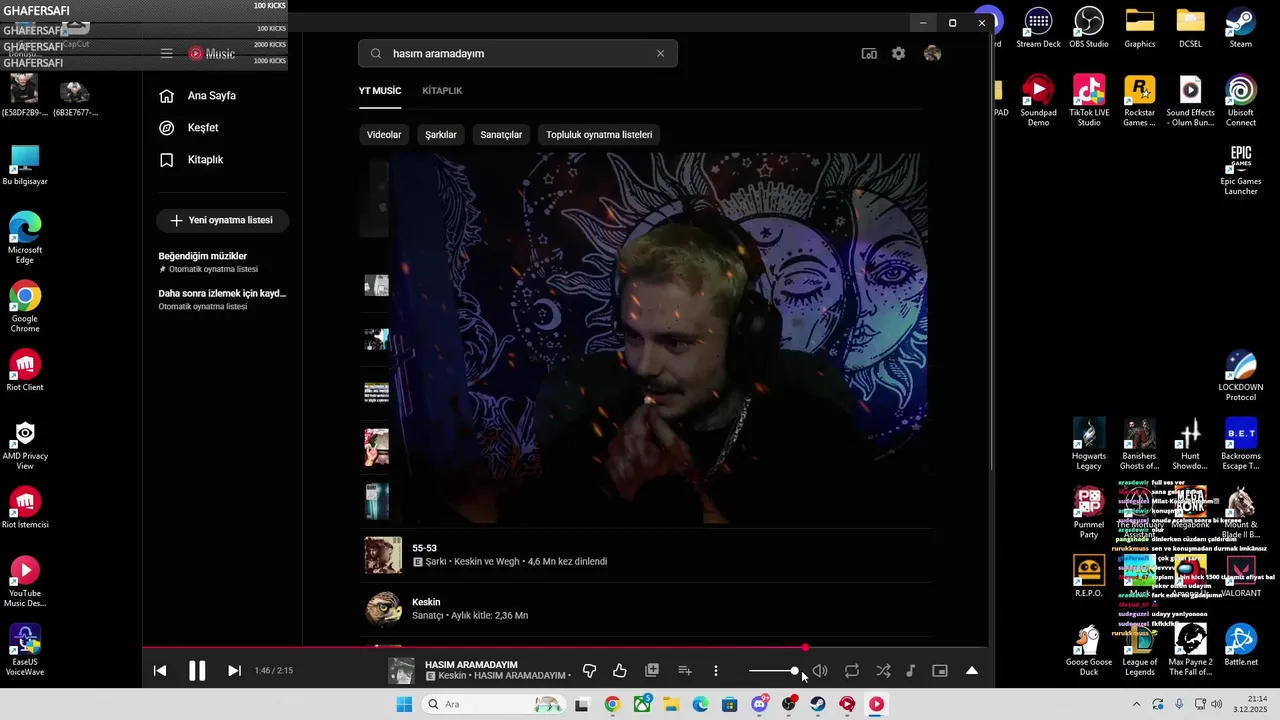Select Rockstar Games desktop shortcut
1280x720 pixels.
(1140, 101)
